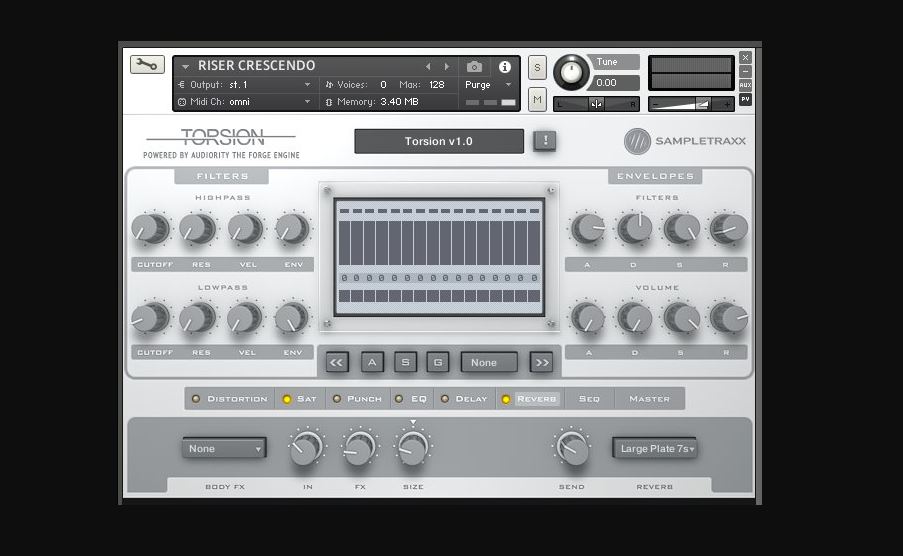Click the Filters envelope D knob

point(635,229)
